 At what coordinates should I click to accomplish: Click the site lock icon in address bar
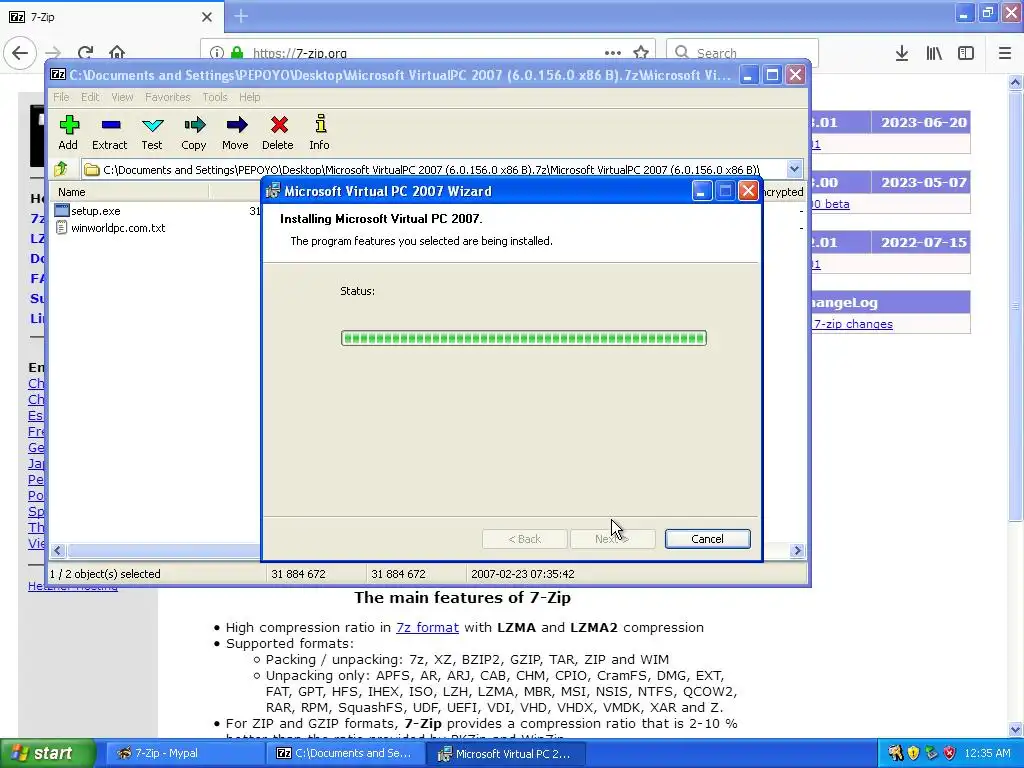tap(238, 53)
